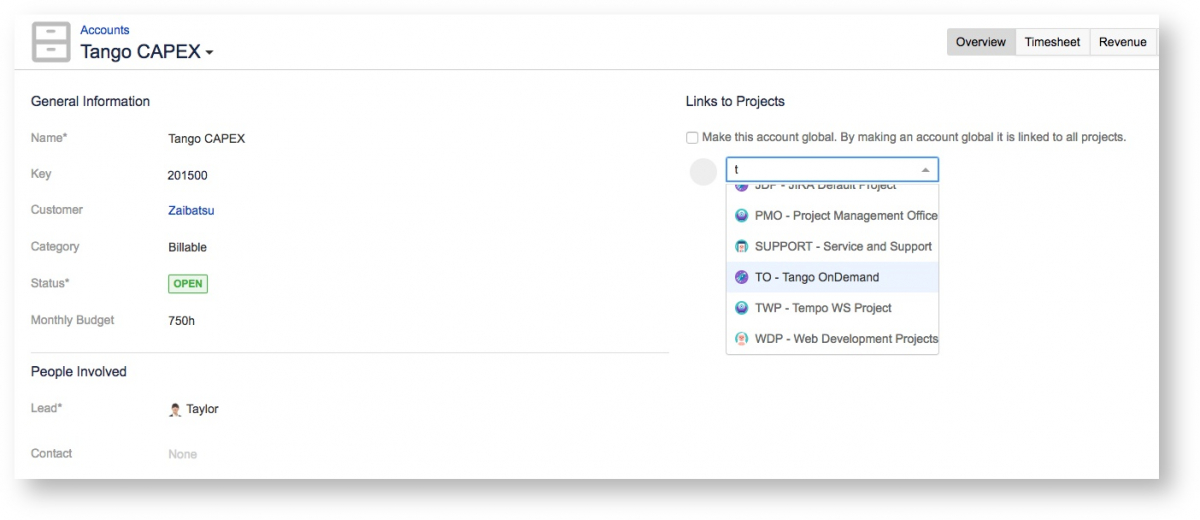Click the OPEN status badge
Viewport: 1200px width, 520px height.
188,284
